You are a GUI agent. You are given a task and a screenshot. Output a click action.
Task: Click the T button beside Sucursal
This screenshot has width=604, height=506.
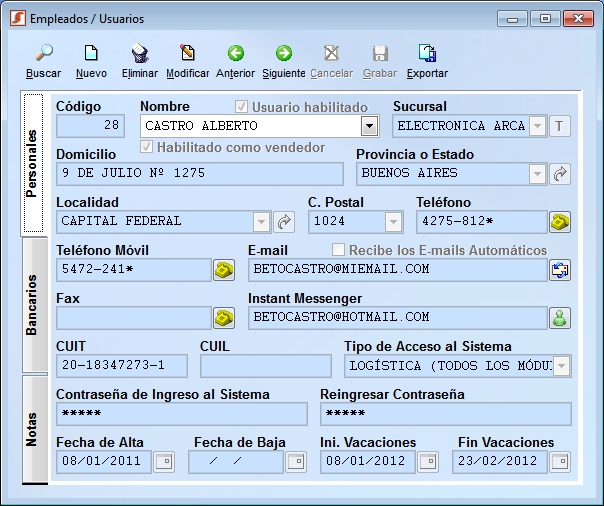point(560,126)
